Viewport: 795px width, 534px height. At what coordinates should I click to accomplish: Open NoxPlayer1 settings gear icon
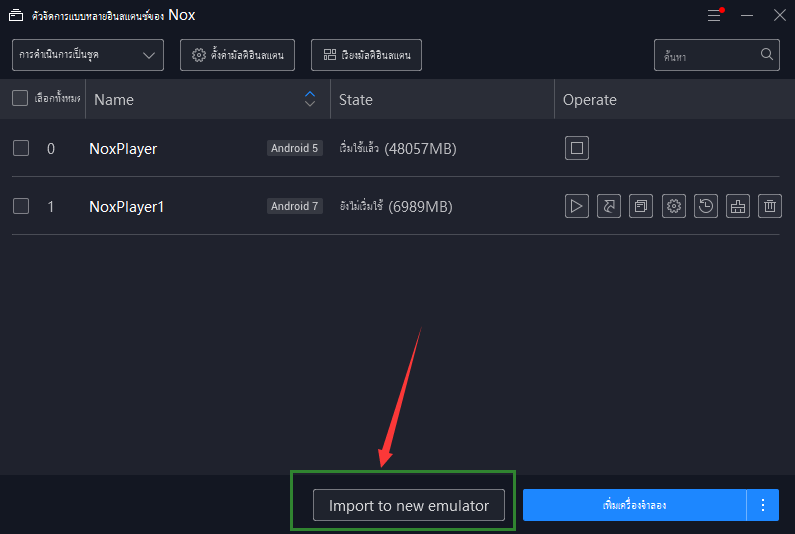673,206
